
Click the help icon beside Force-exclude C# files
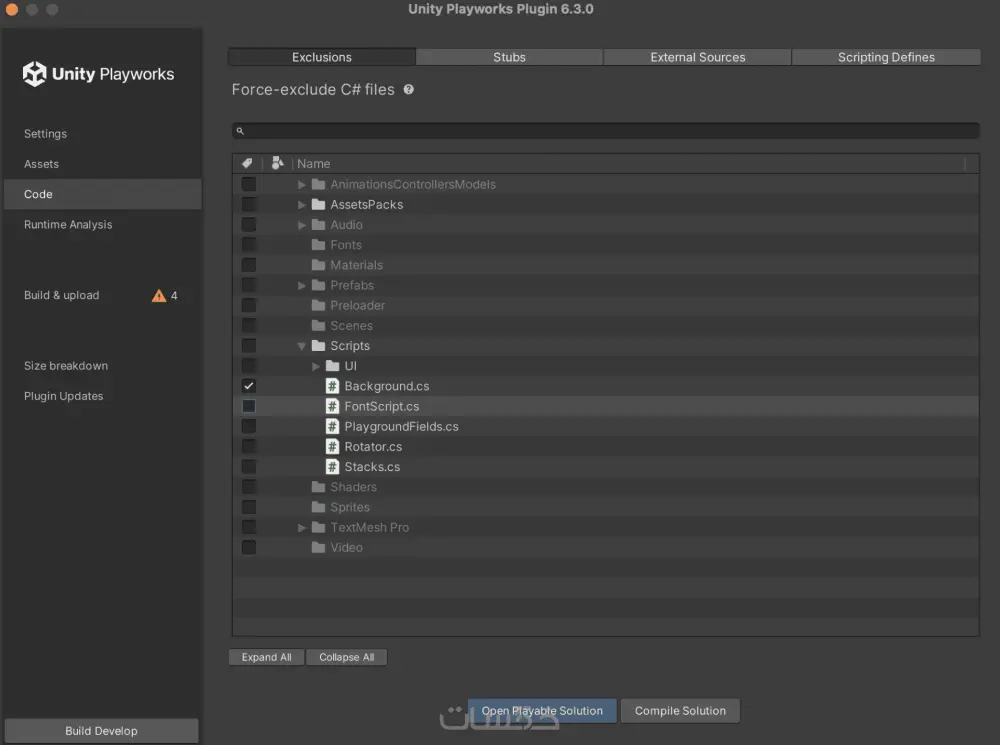(409, 90)
